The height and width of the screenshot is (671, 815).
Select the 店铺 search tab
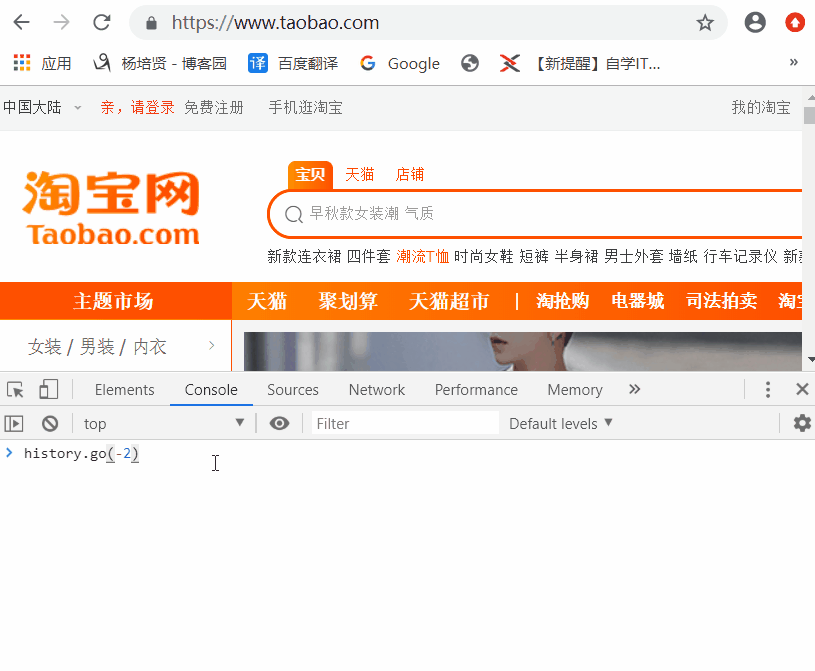click(410, 174)
